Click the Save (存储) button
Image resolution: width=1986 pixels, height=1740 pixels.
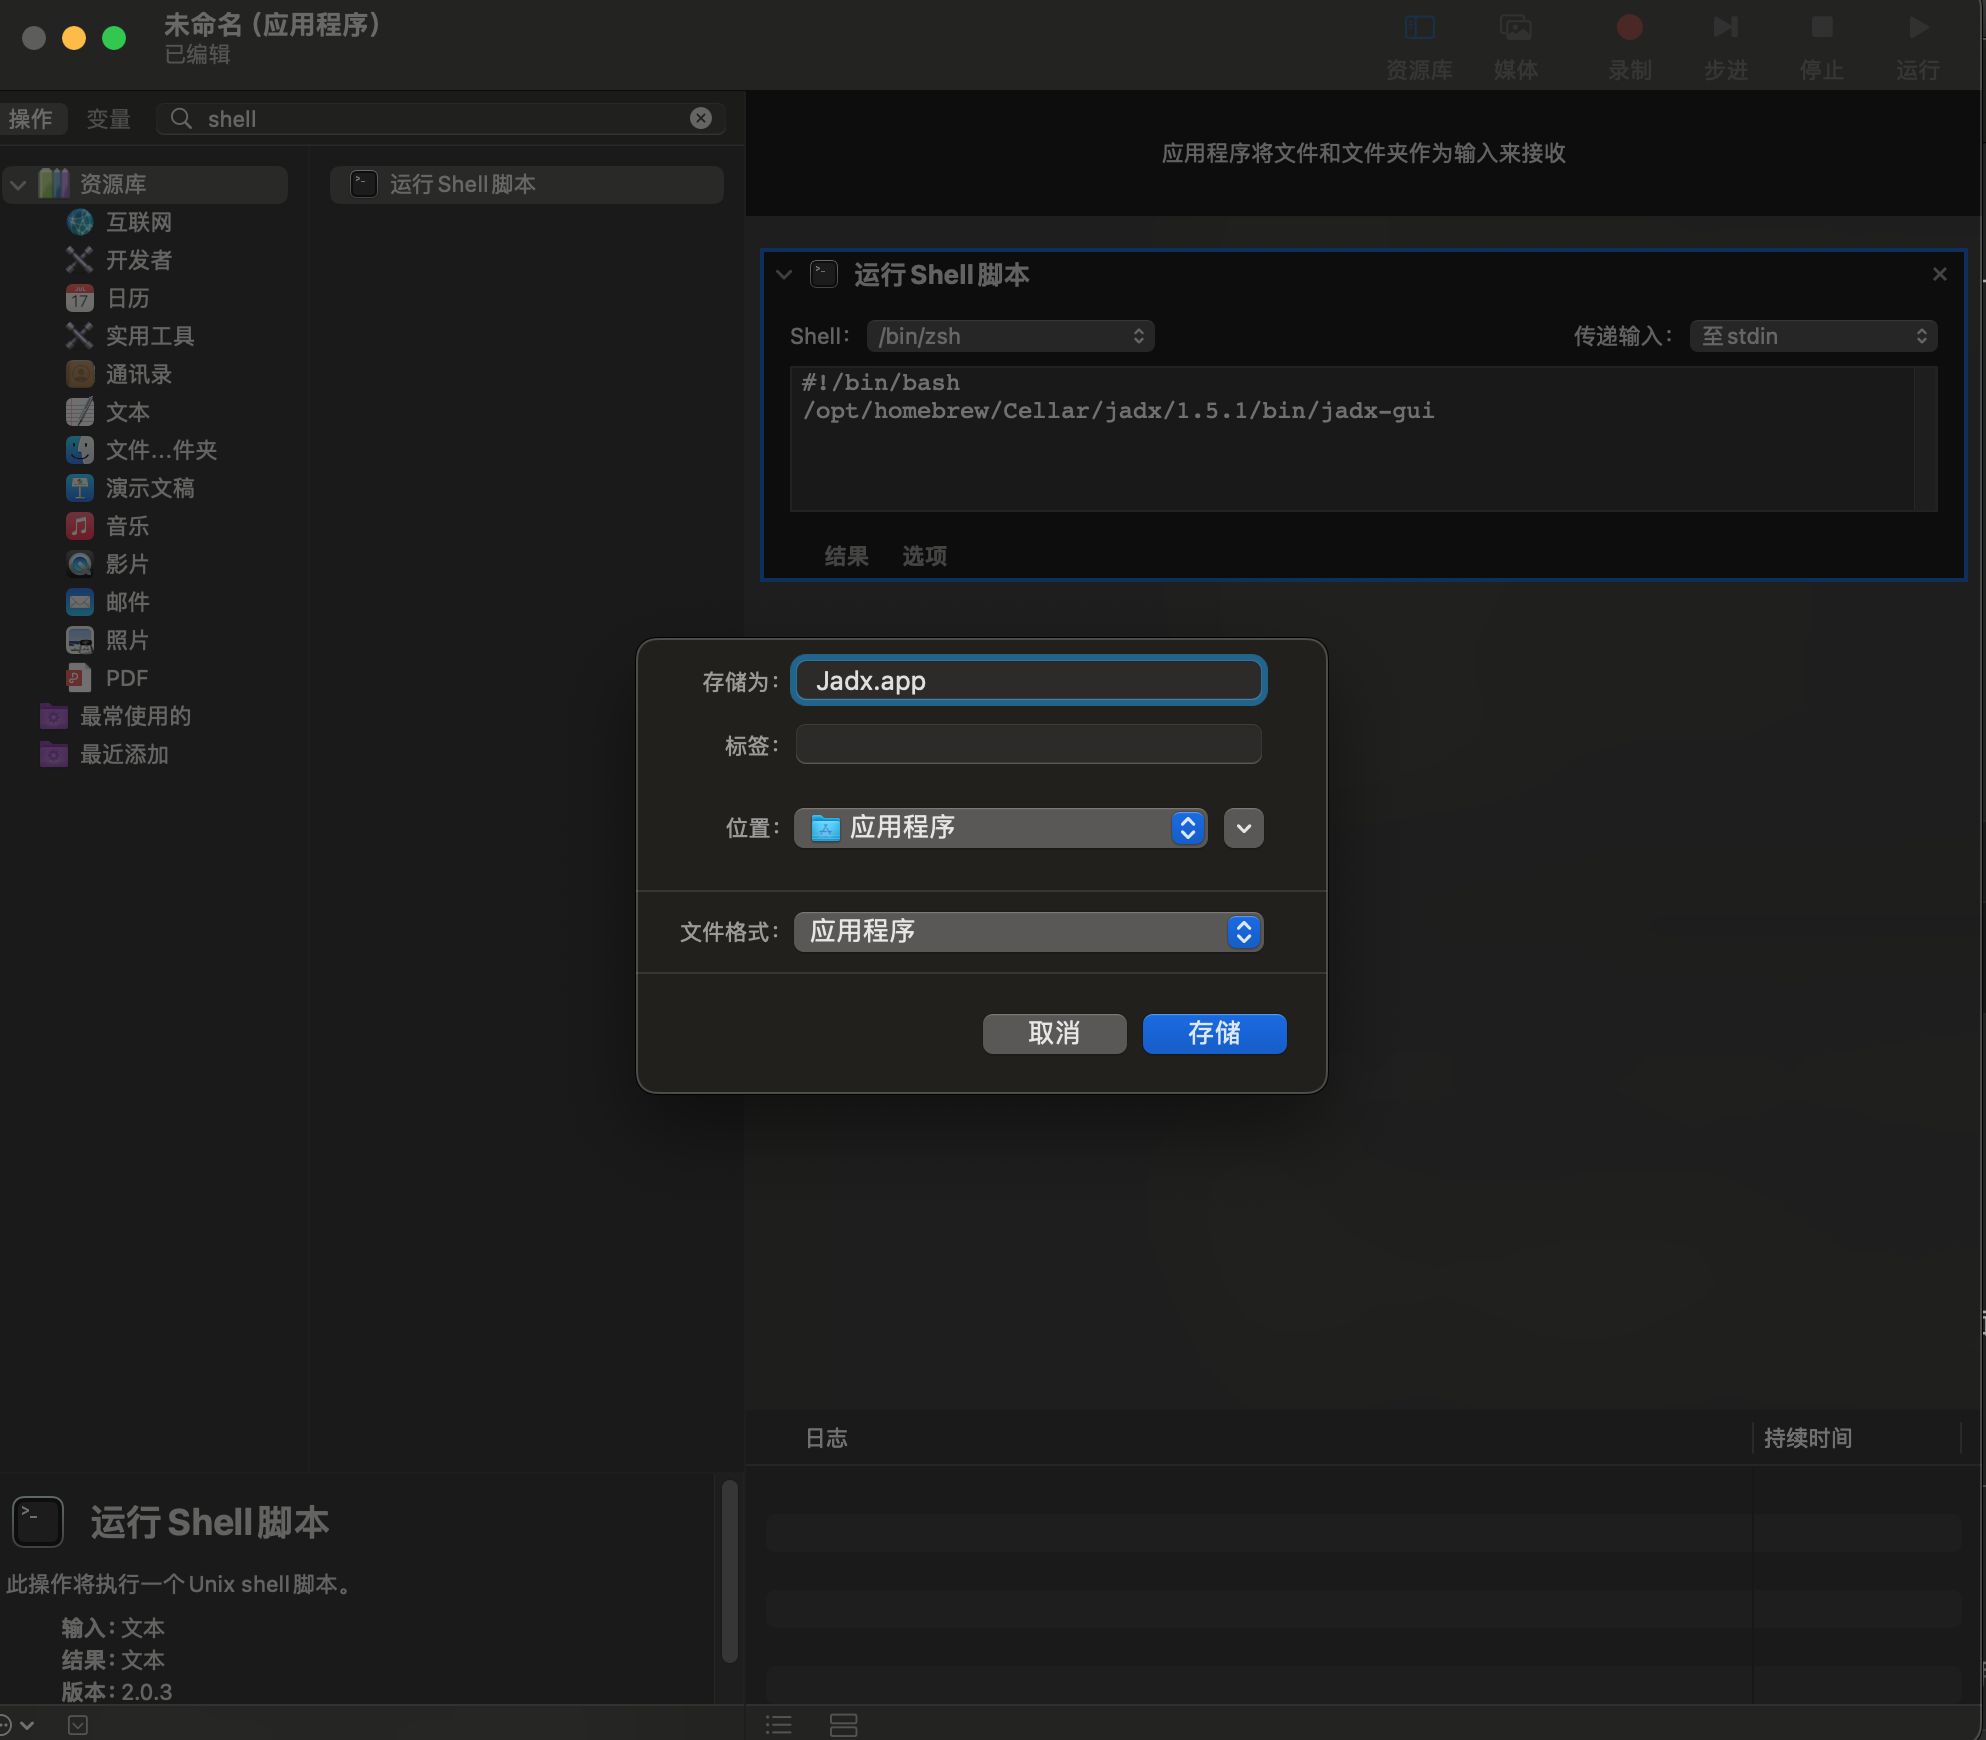(x=1214, y=1033)
